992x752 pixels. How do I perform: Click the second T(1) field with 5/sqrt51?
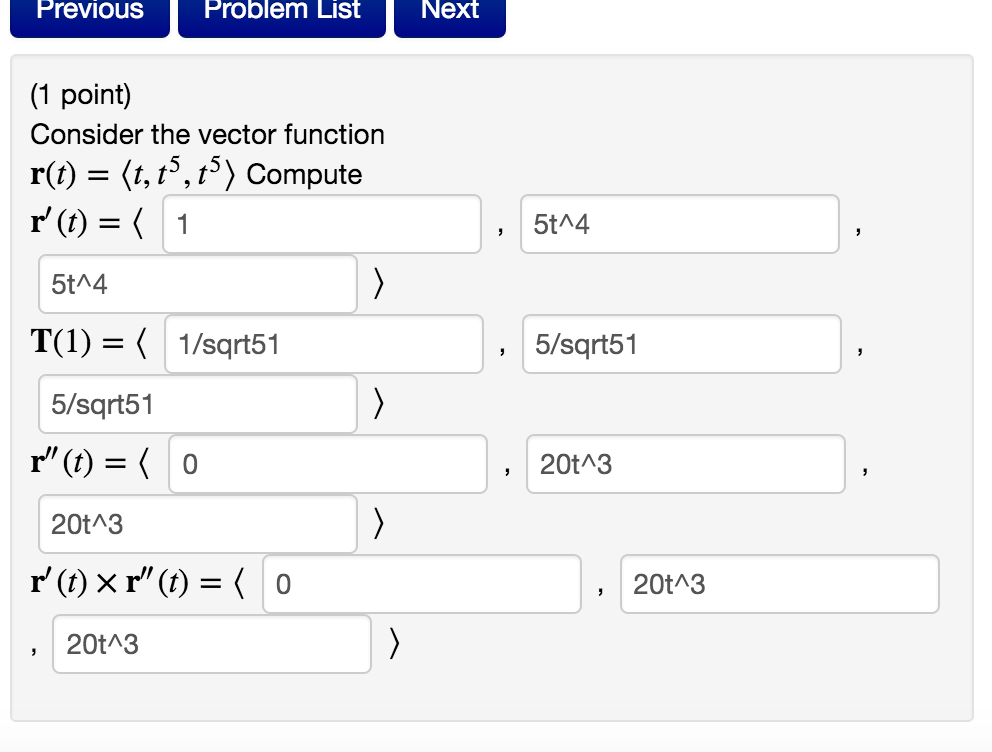point(681,344)
